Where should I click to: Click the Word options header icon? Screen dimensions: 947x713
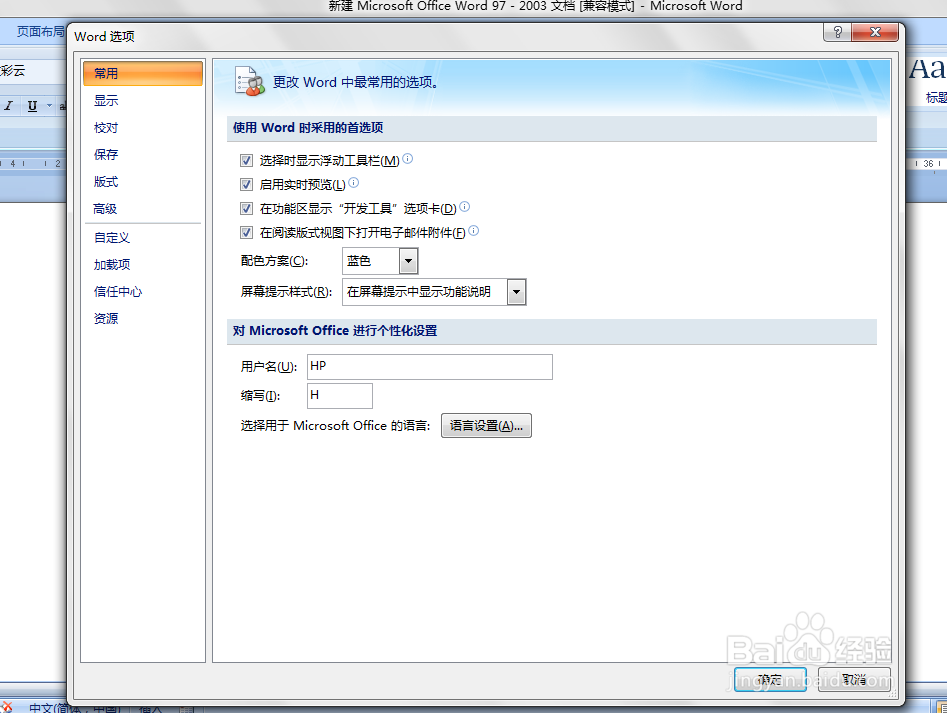tap(249, 82)
